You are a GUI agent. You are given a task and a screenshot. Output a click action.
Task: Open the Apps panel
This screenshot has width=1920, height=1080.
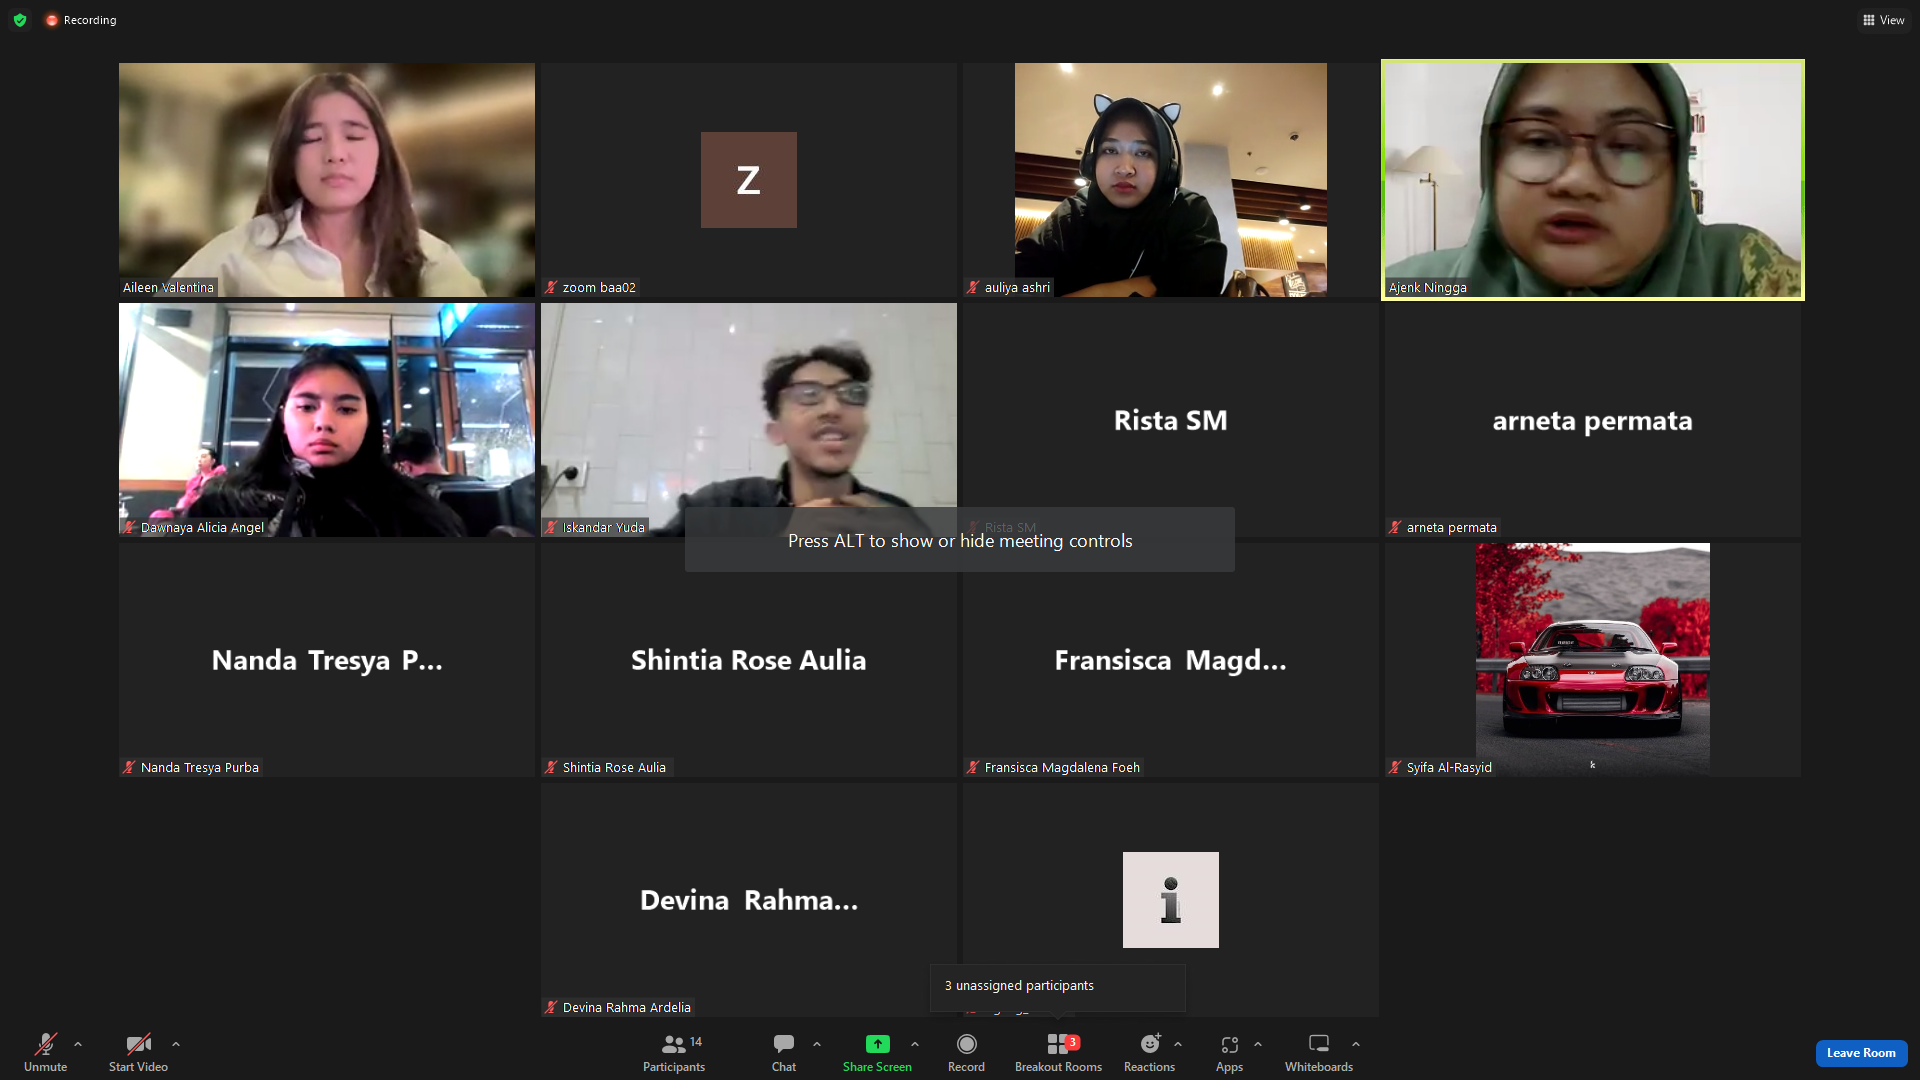[1230, 1052]
